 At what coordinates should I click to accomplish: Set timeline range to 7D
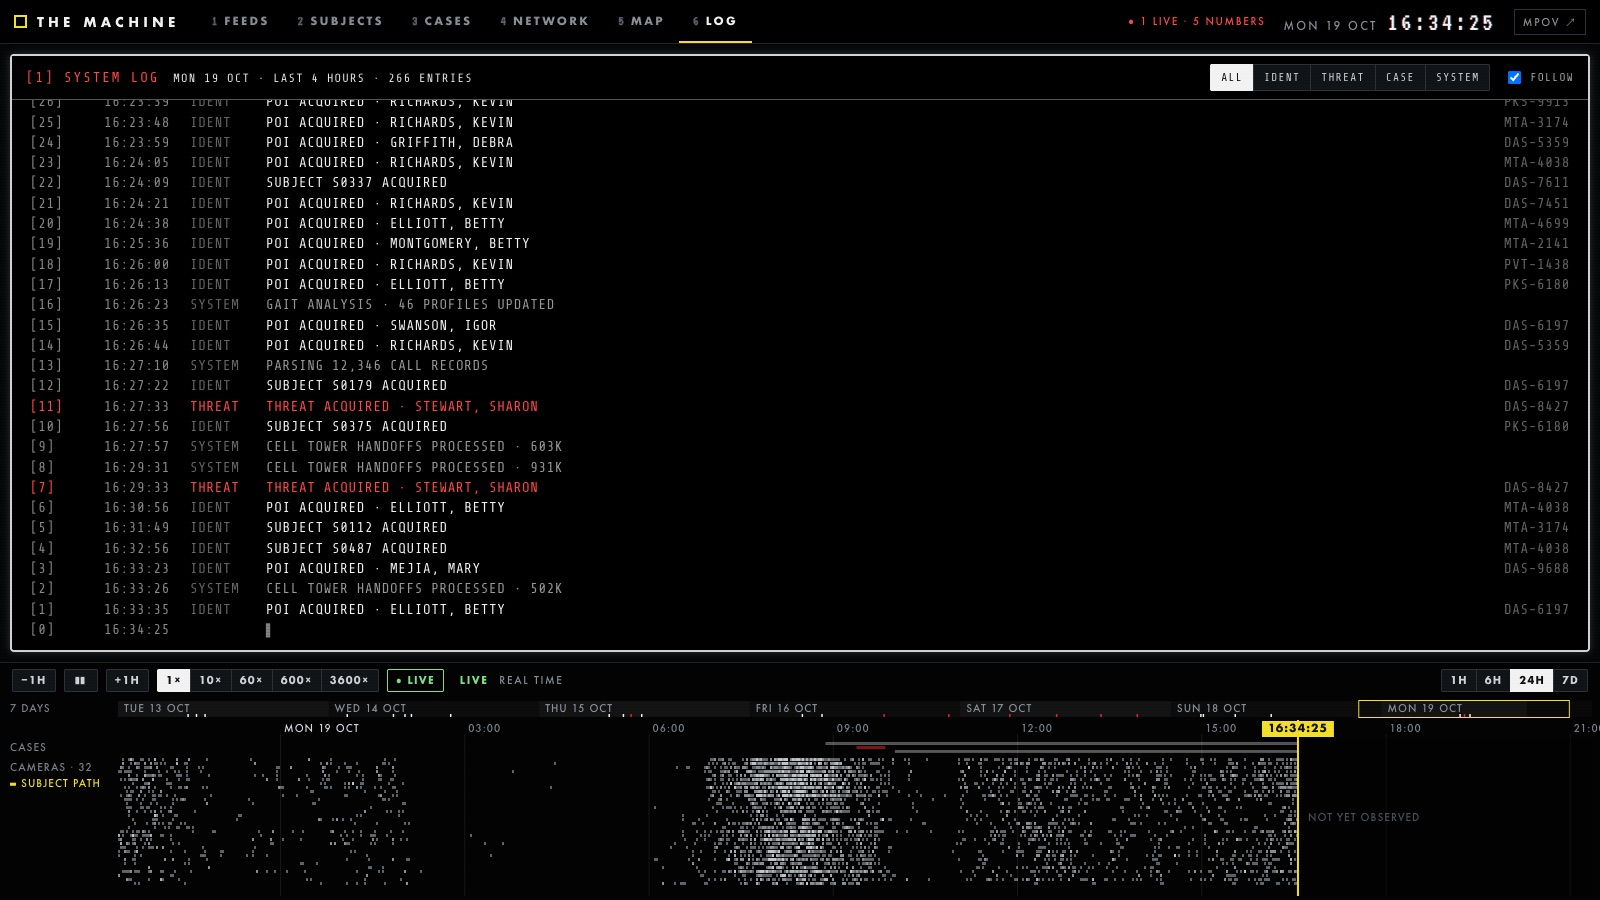point(1570,680)
